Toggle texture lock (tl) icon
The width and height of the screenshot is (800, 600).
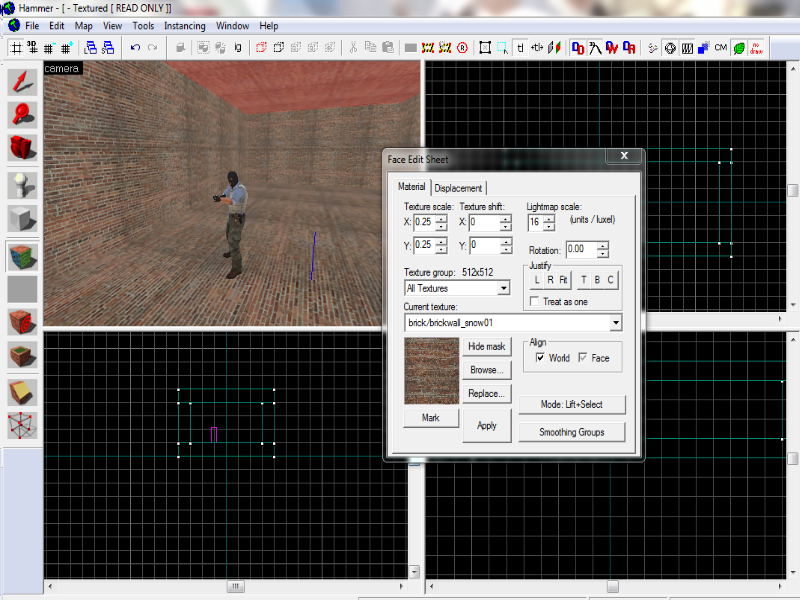click(x=520, y=48)
